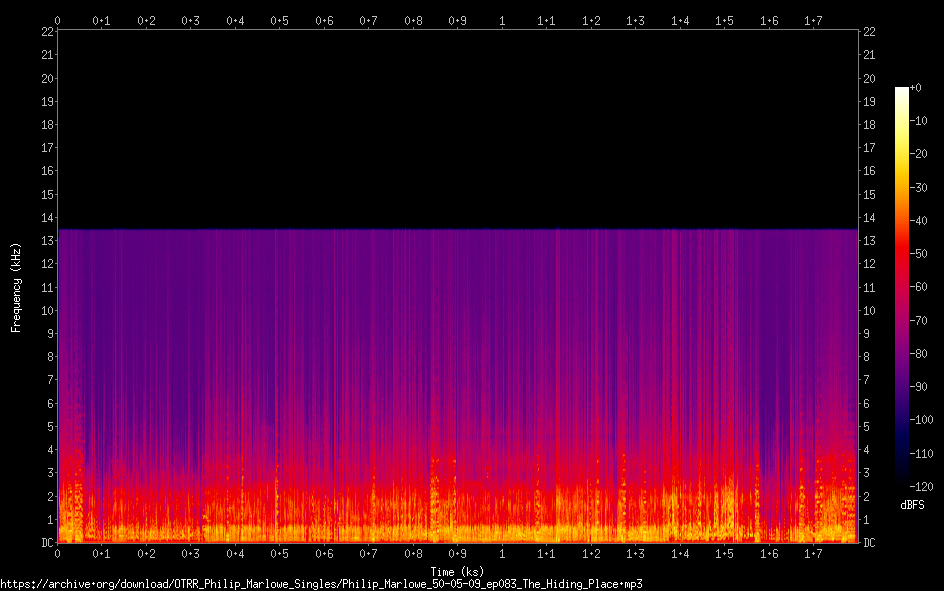Viewport: 944px width, 591px height.
Task: Click the DC label on left frequency axis
Action: [47, 543]
